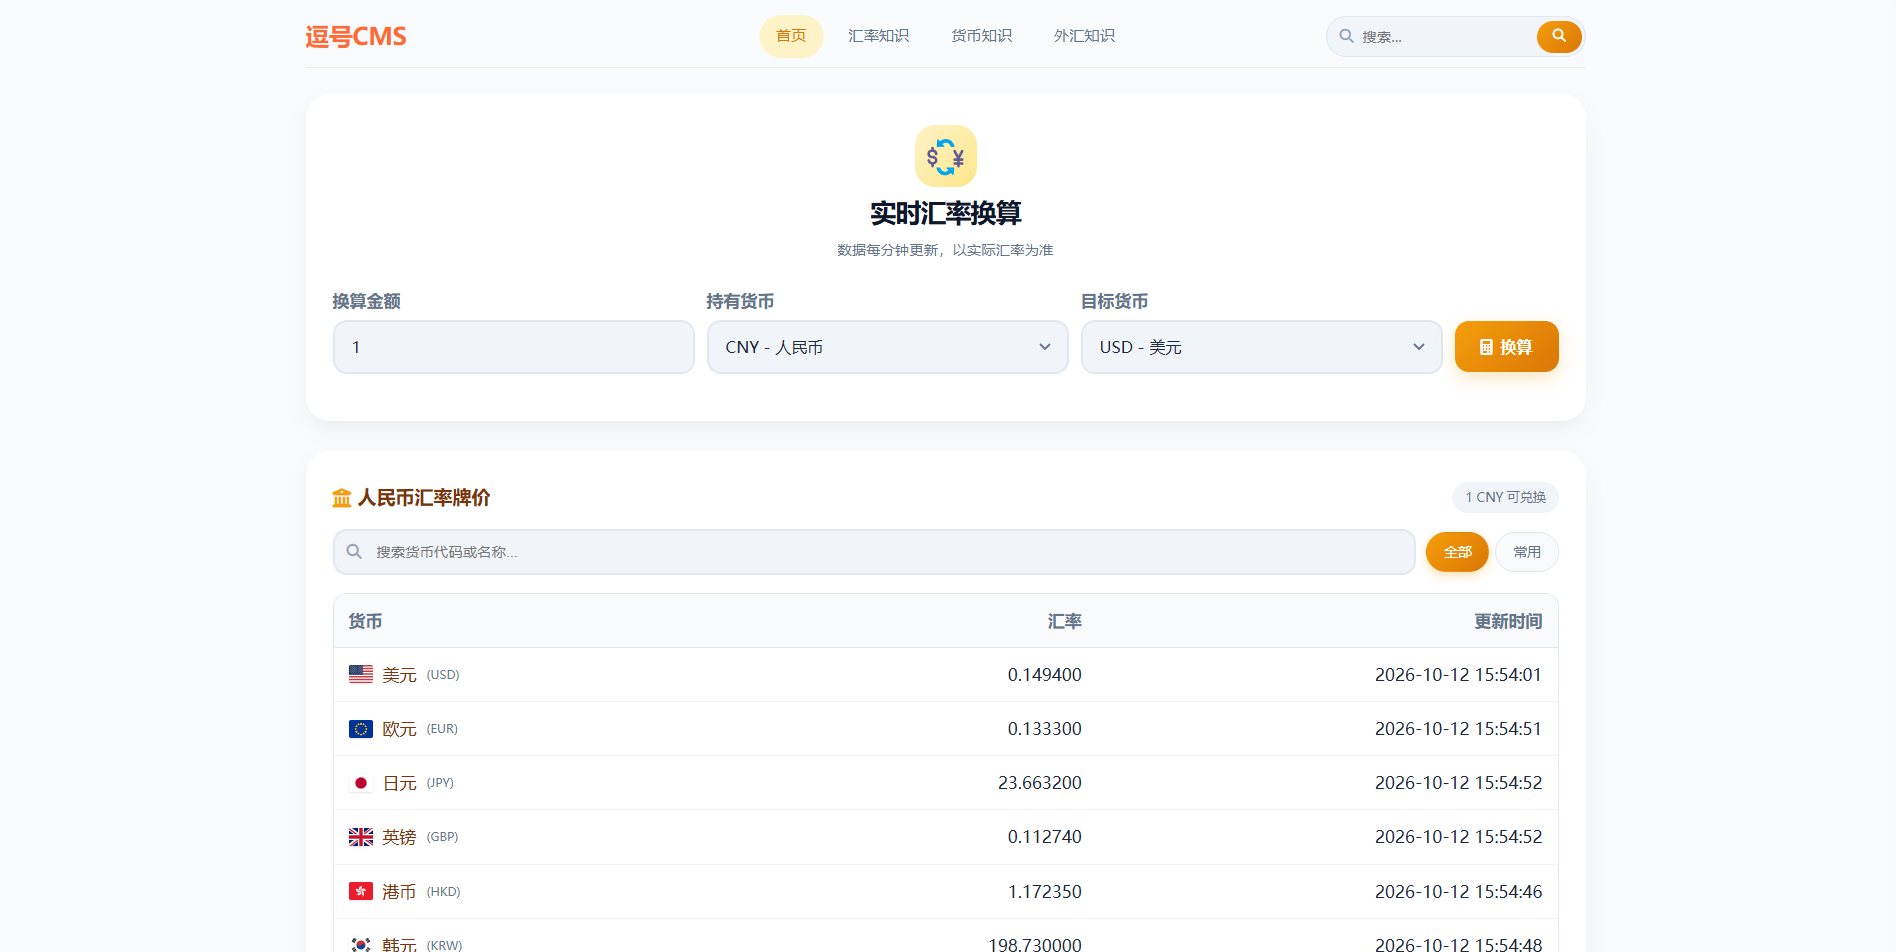Viewport: 1896px width, 952px height.
Task: Click the magnifier icon in currency search
Action: [354, 552]
